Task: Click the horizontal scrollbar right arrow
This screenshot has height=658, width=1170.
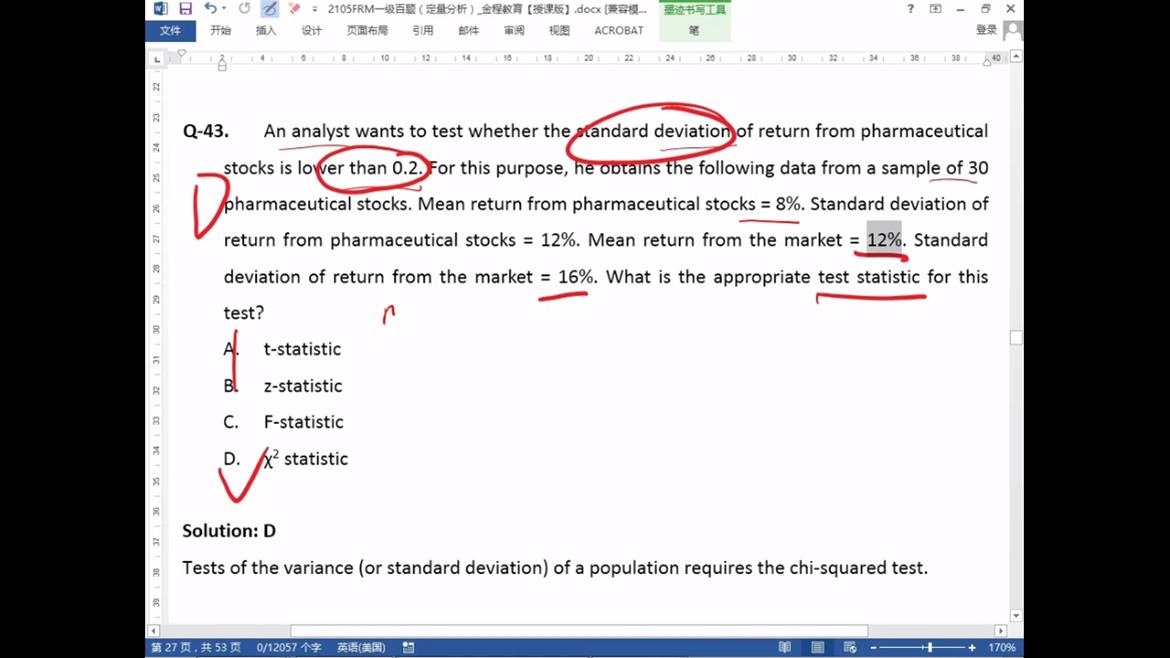Action: [x=1001, y=630]
